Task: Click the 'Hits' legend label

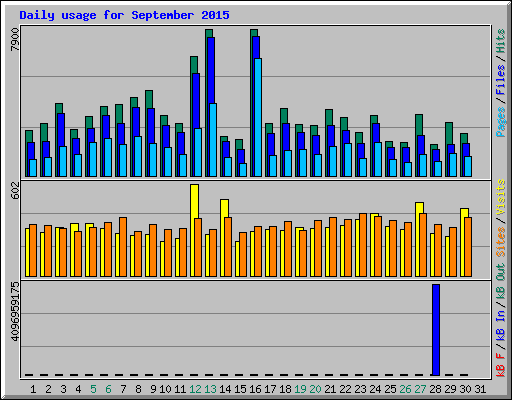Action: 500,41
